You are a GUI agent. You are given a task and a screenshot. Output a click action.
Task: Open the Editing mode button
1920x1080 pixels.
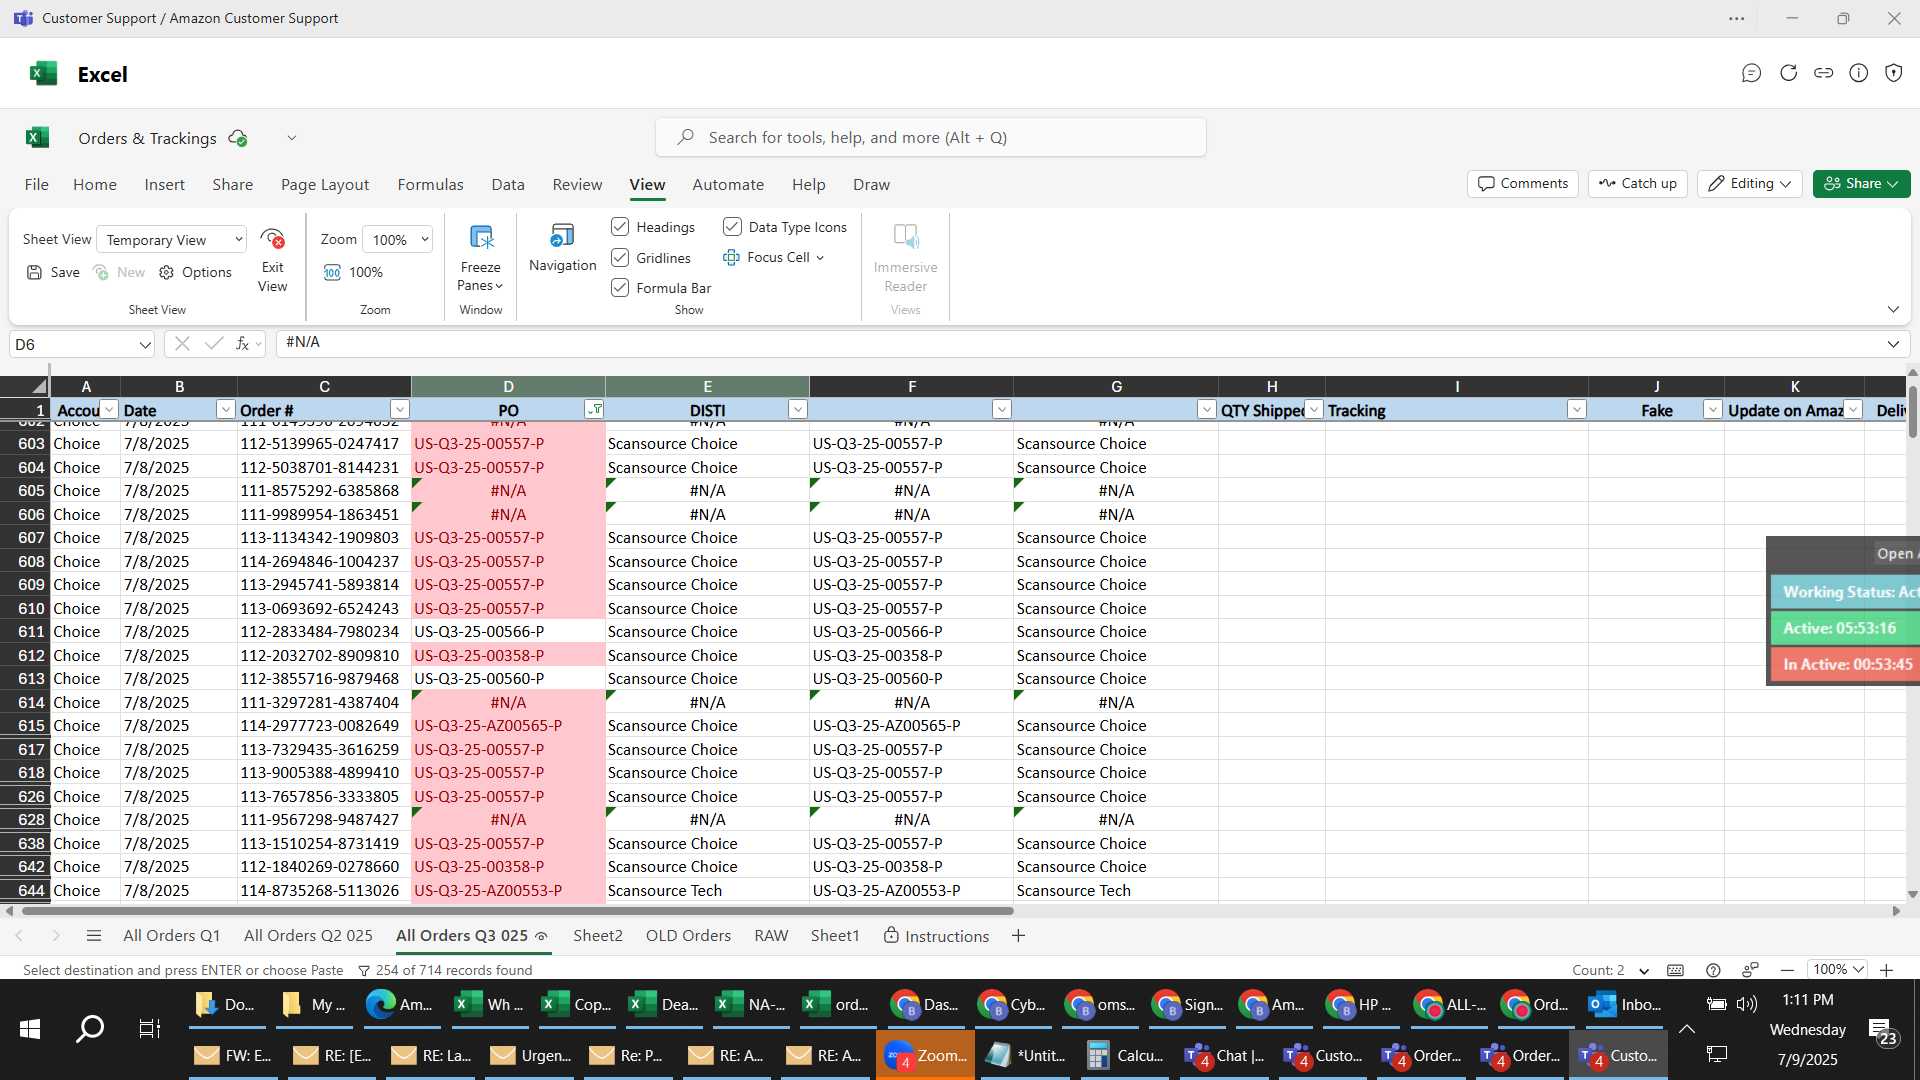pyautogui.click(x=1749, y=184)
